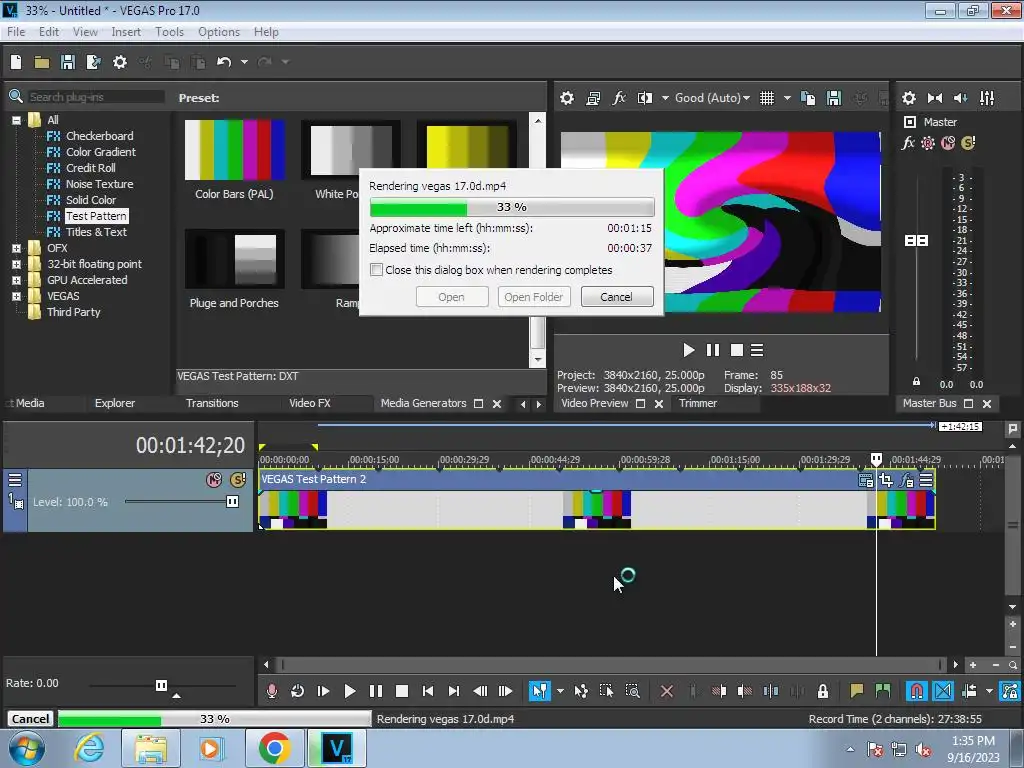The width and height of the screenshot is (1024, 768).
Task: Switch to the Trimmer tab
Action: (697, 404)
